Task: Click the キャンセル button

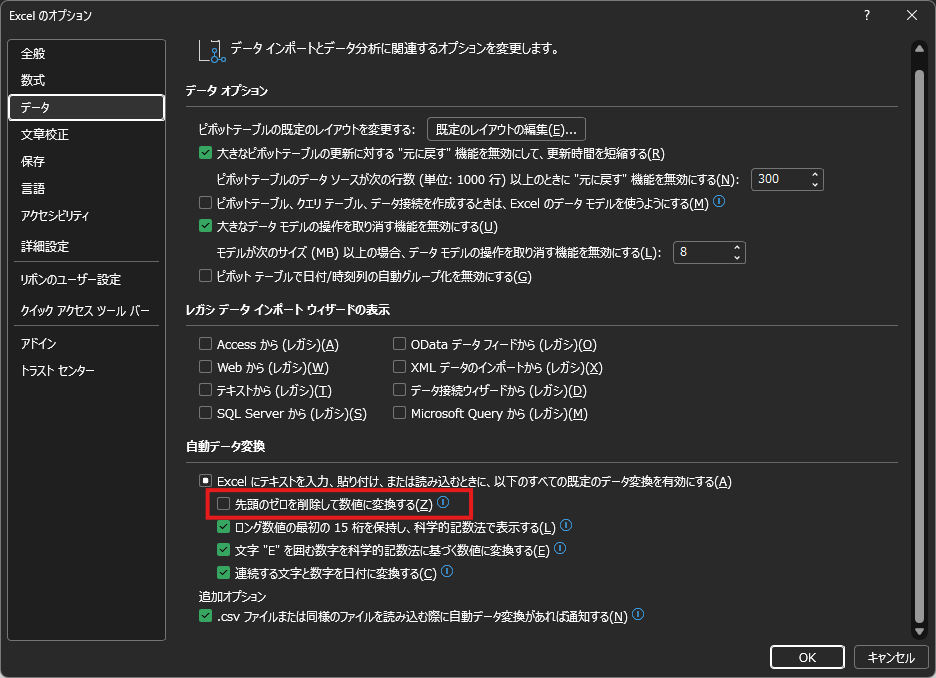Action: pos(890,657)
